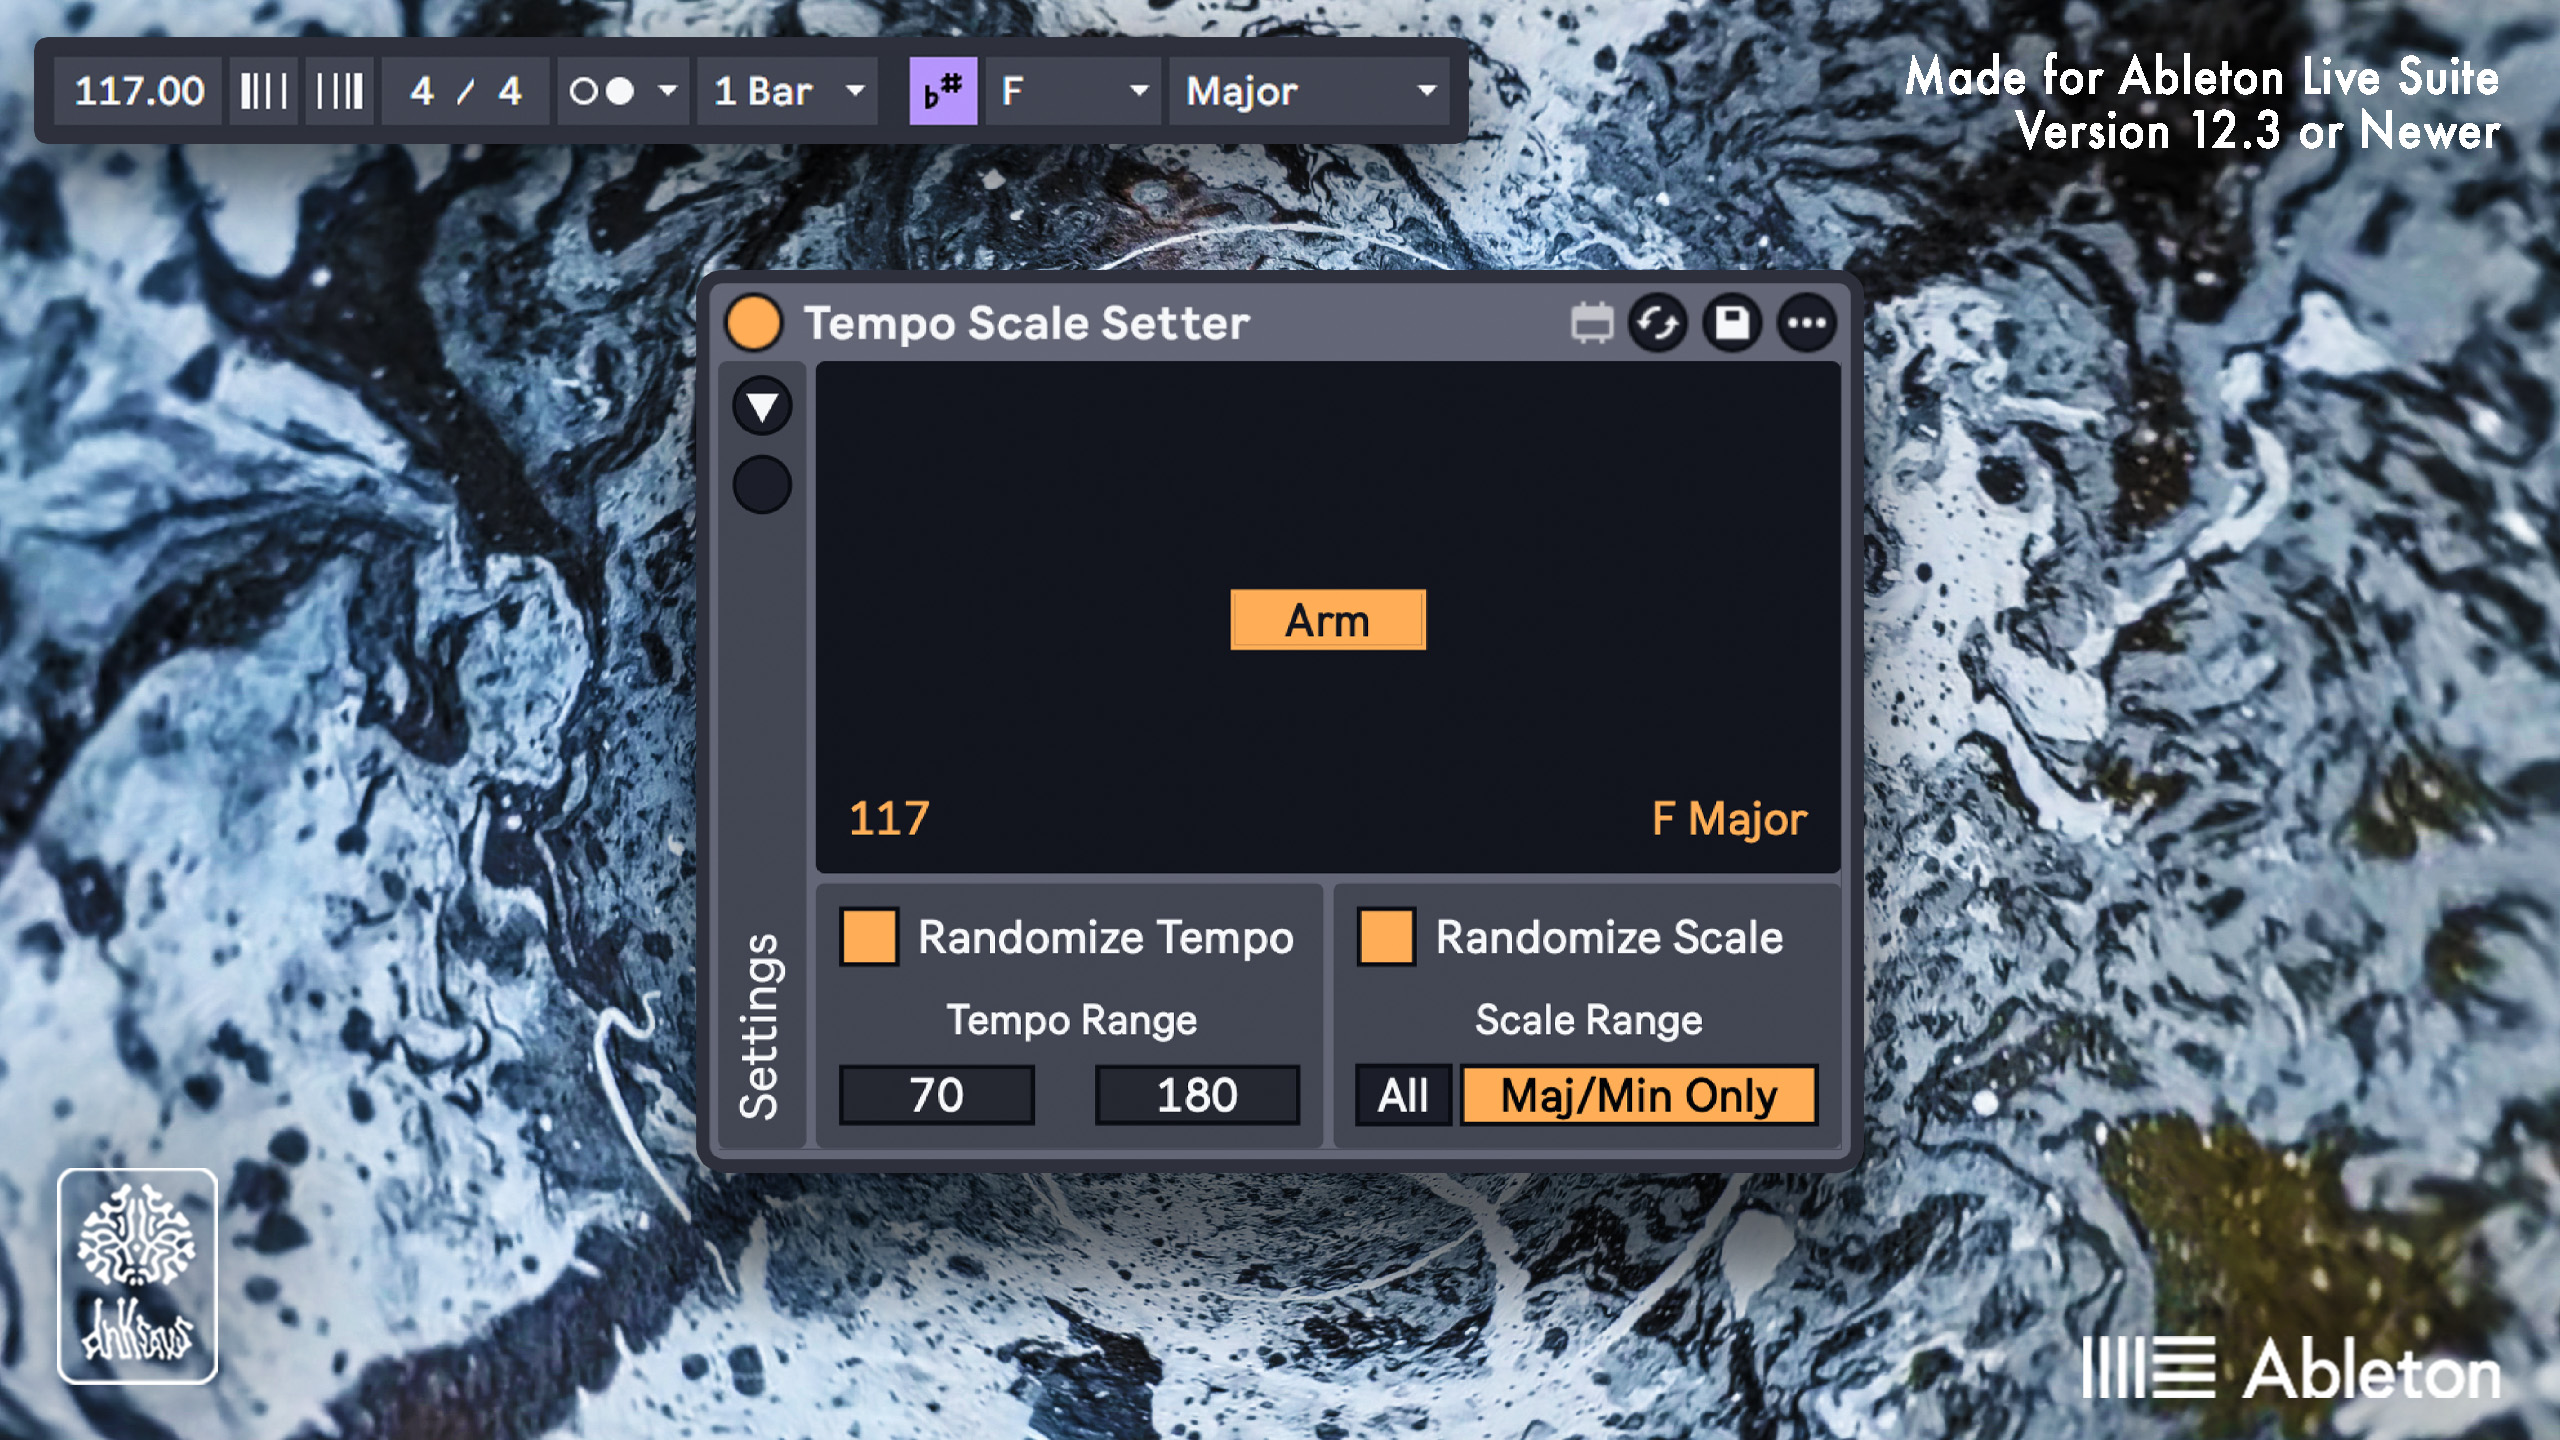The width and height of the screenshot is (2560, 1440).
Task: Click the Arm button
Action: (x=1328, y=620)
